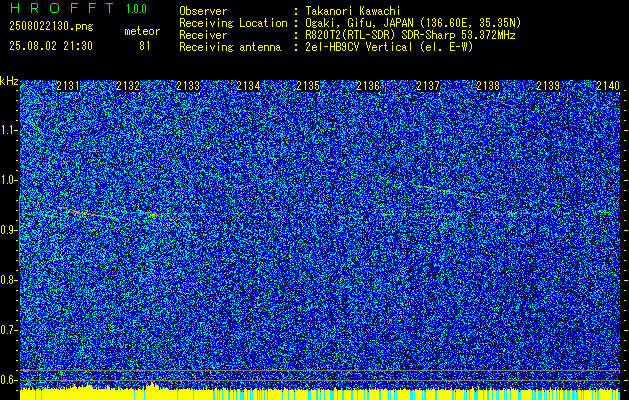Click the 0.8 kHz axis label
Image resolution: width=629 pixels, height=400 pixels.
[x=8, y=280]
